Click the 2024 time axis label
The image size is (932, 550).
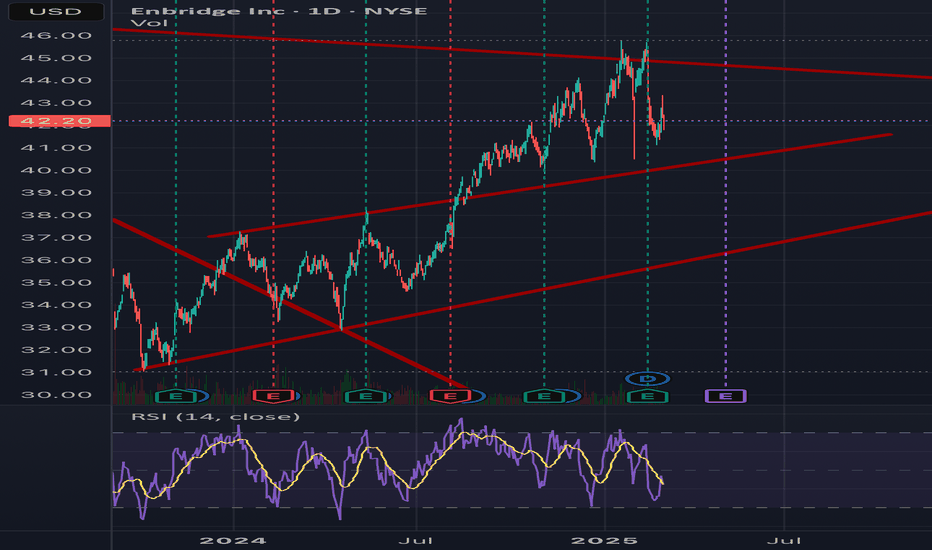[233, 540]
